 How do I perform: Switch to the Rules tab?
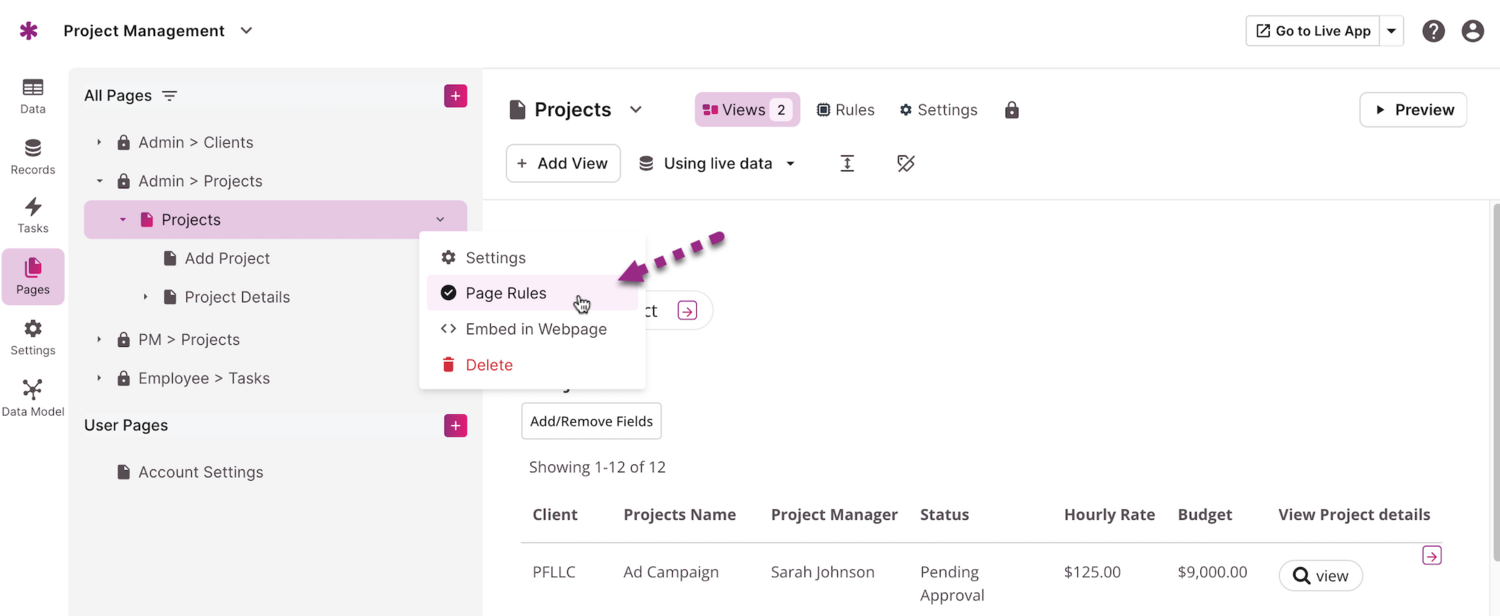click(845, 110)
